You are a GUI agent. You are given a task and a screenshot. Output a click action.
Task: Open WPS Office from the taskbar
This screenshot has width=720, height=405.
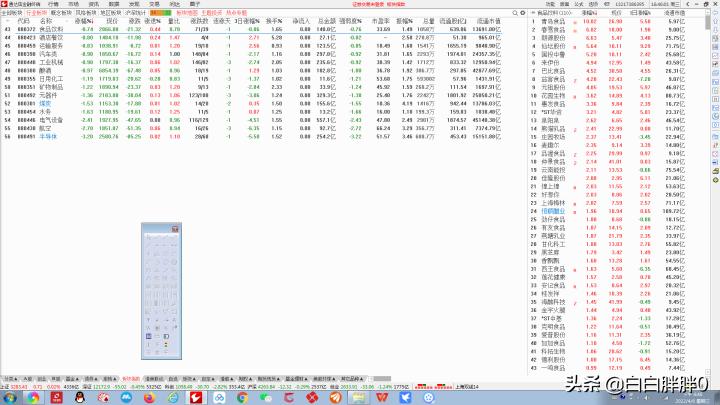pyautogui.click(x=382, y=397)
